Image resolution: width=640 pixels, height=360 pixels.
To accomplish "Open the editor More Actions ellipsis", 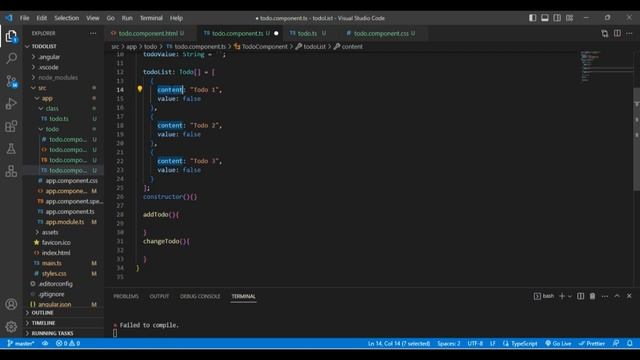I will [629, 33].
